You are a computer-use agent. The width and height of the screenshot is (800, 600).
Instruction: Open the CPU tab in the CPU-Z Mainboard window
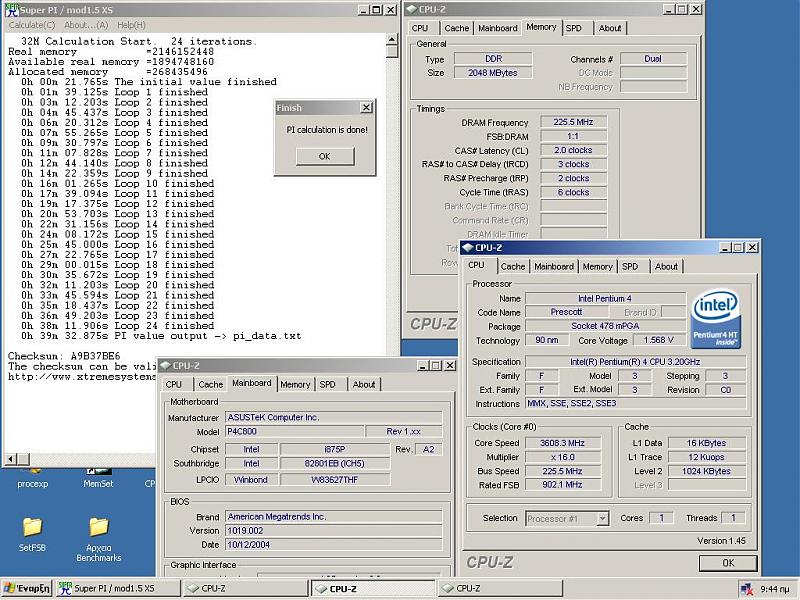[173, 384]
